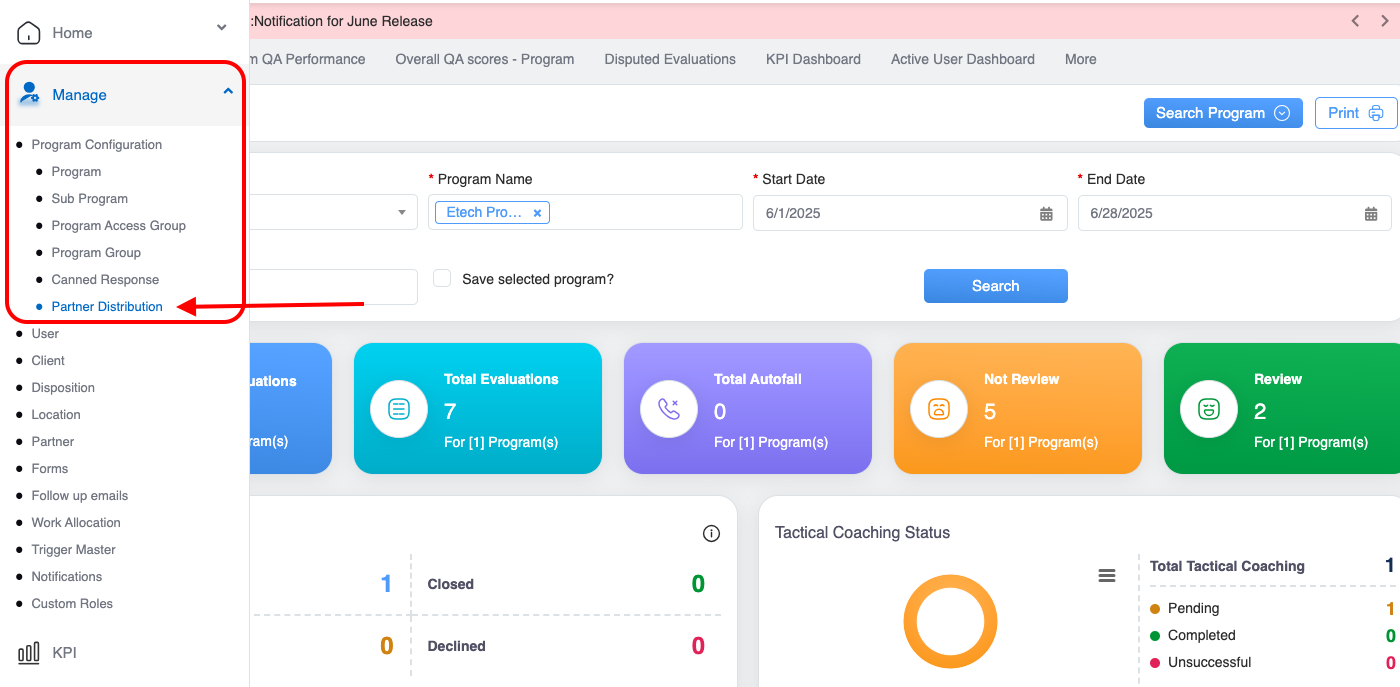The height and width of the screenshot is (687, 1400).
Task: Remove the Etech Pro program tag
Action: click(x=537, y=213)
